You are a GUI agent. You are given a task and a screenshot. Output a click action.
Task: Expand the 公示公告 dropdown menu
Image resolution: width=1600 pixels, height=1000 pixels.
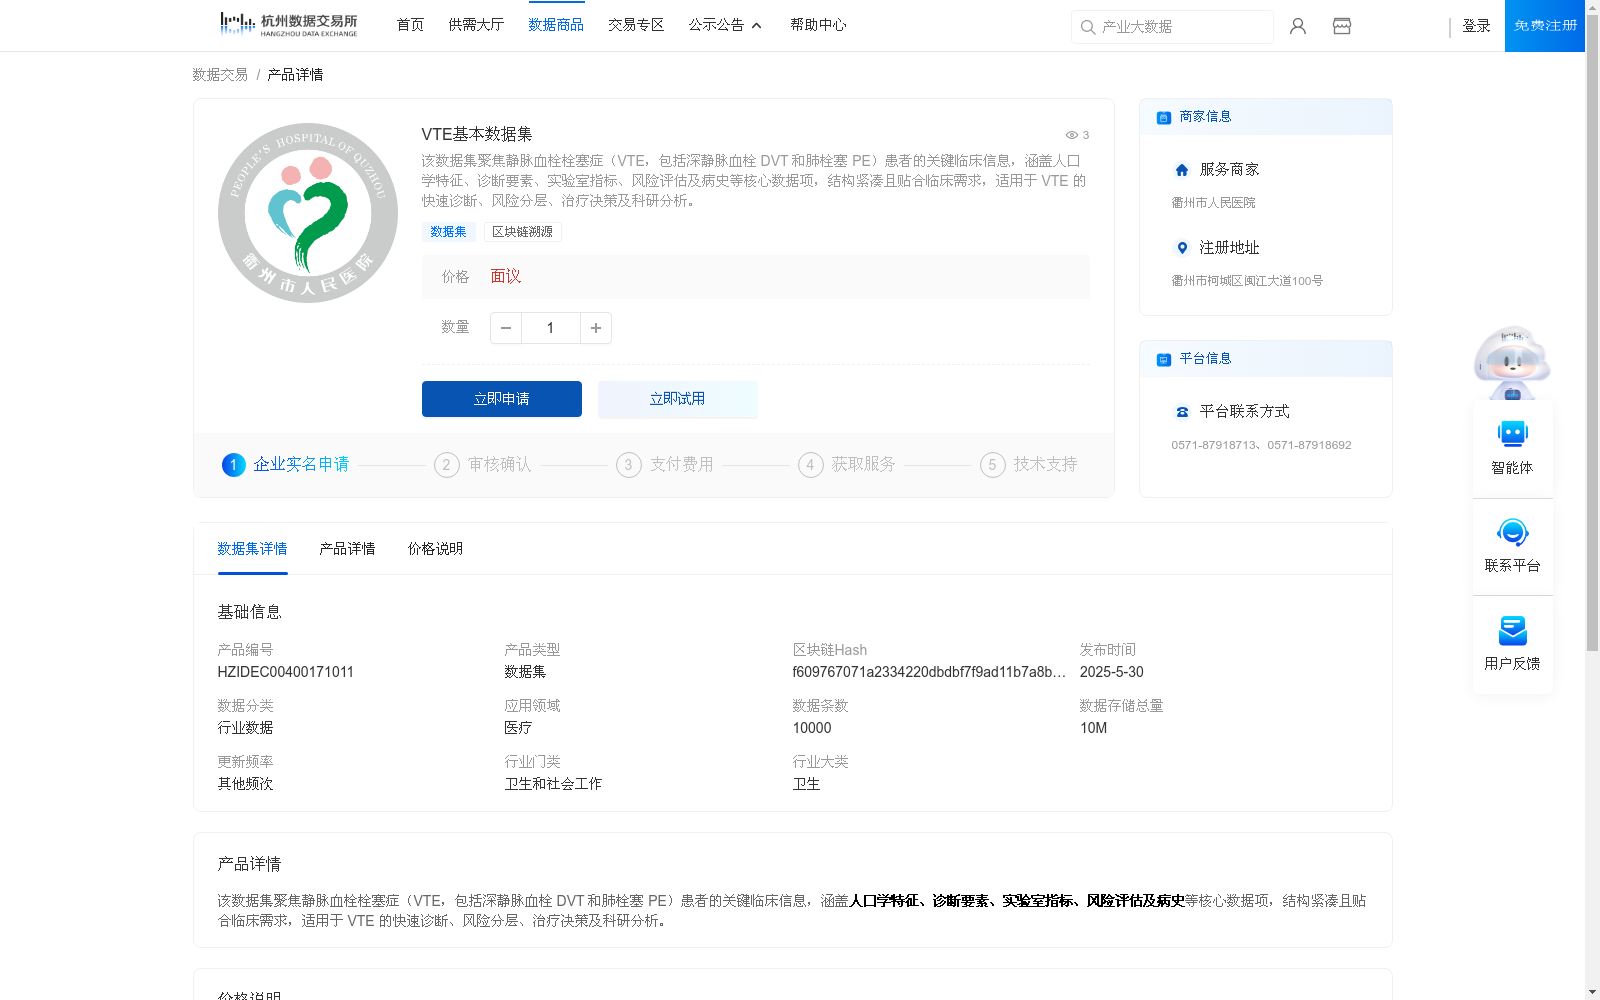point(725,25)
